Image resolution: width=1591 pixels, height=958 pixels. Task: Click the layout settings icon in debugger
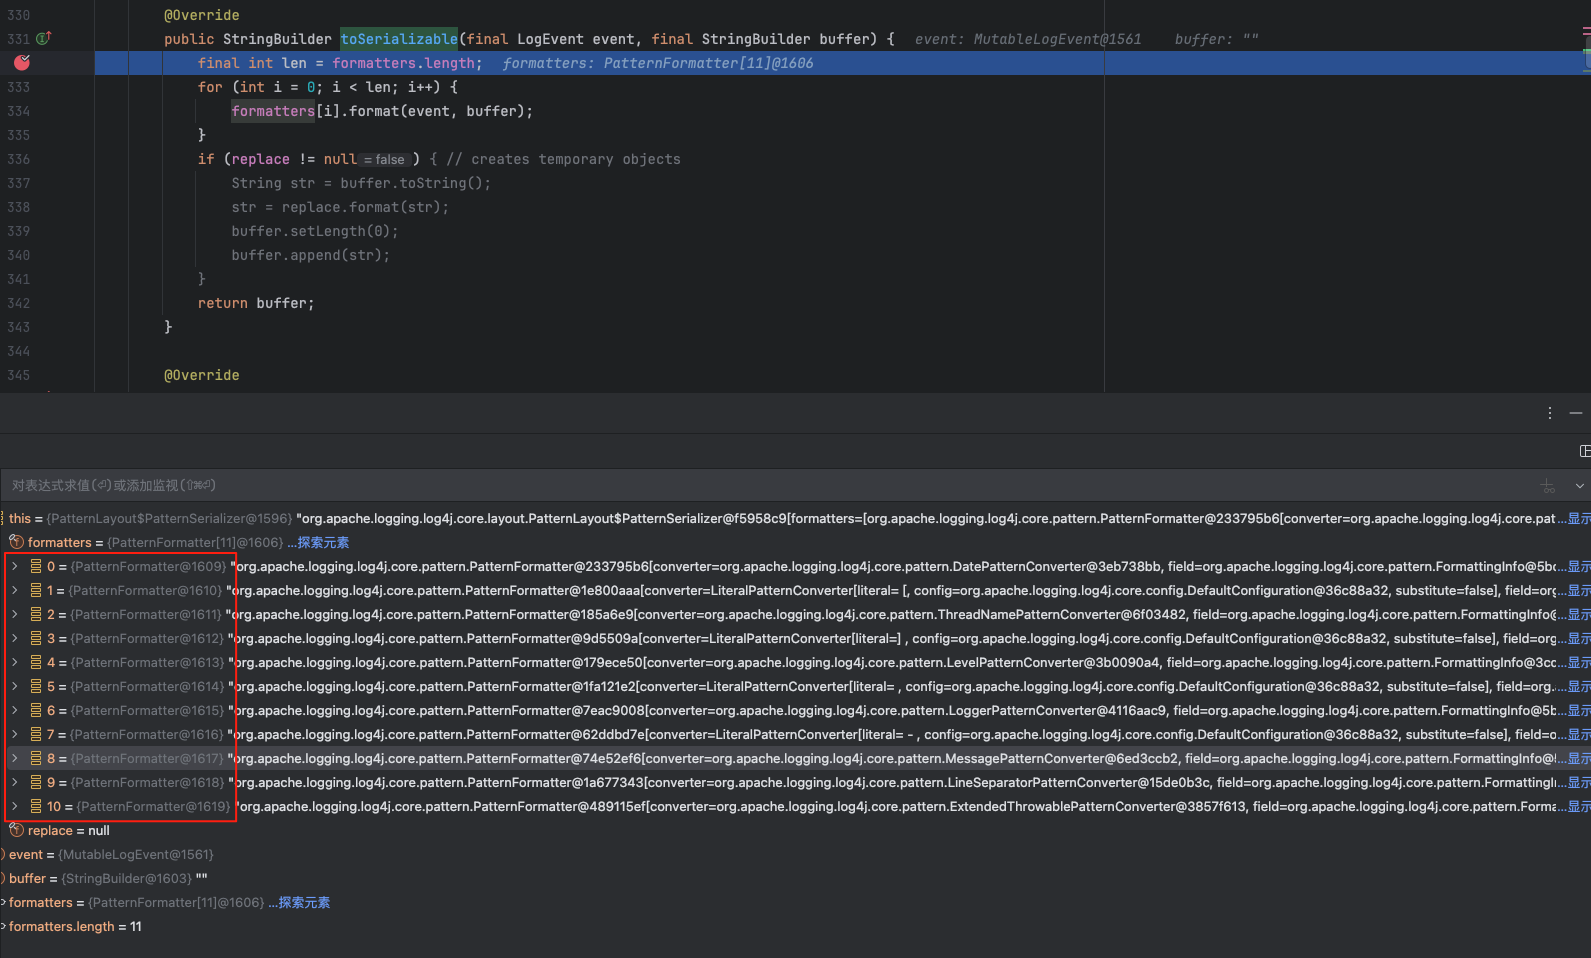click(1584, 451)
